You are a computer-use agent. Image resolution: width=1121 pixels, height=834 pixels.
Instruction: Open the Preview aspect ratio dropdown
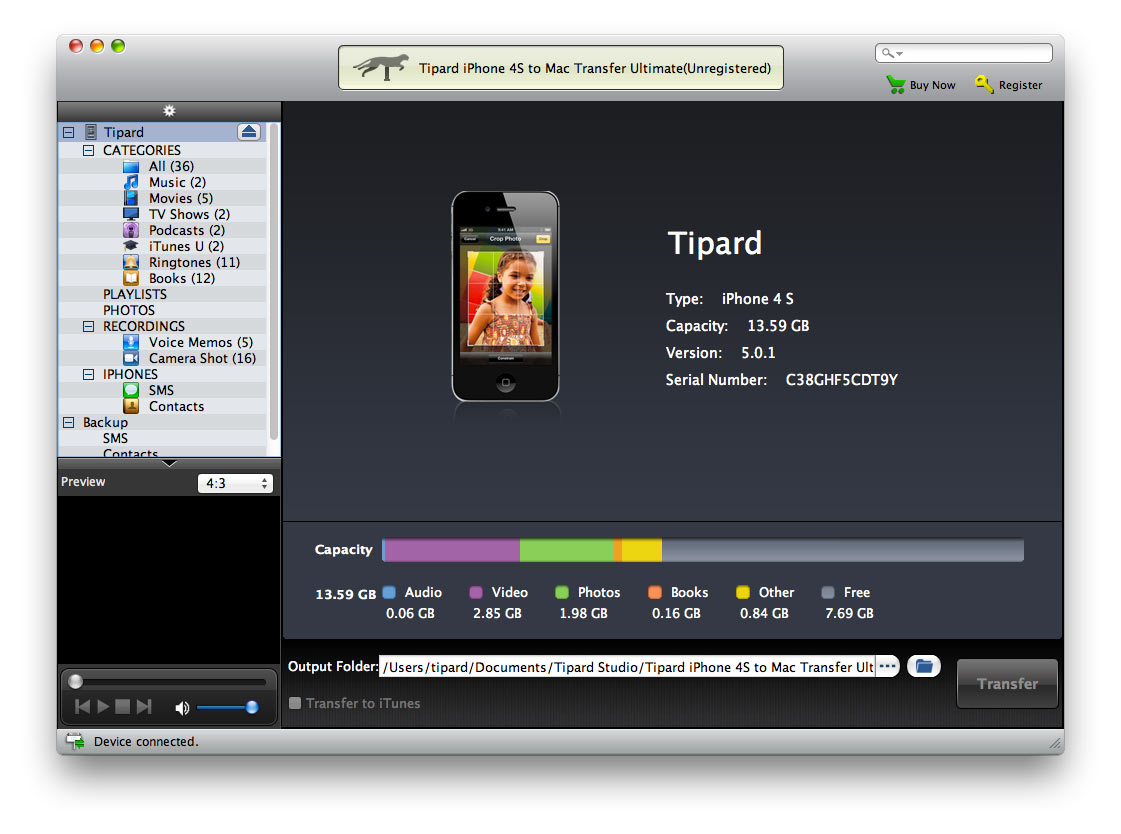coord(235,482)
